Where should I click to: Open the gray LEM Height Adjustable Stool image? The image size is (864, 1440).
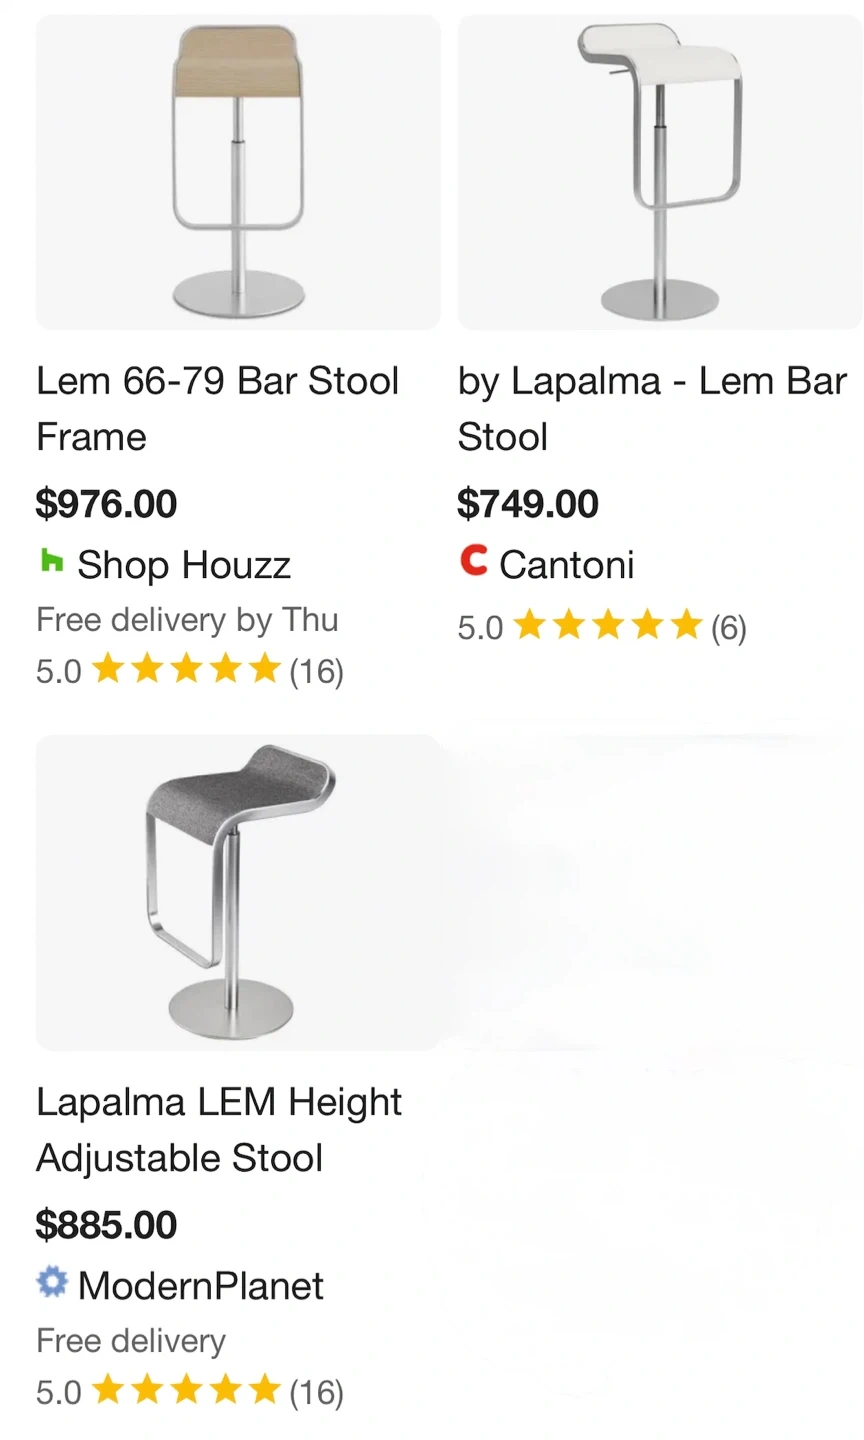pyautogui.click(x=238, y=892)
